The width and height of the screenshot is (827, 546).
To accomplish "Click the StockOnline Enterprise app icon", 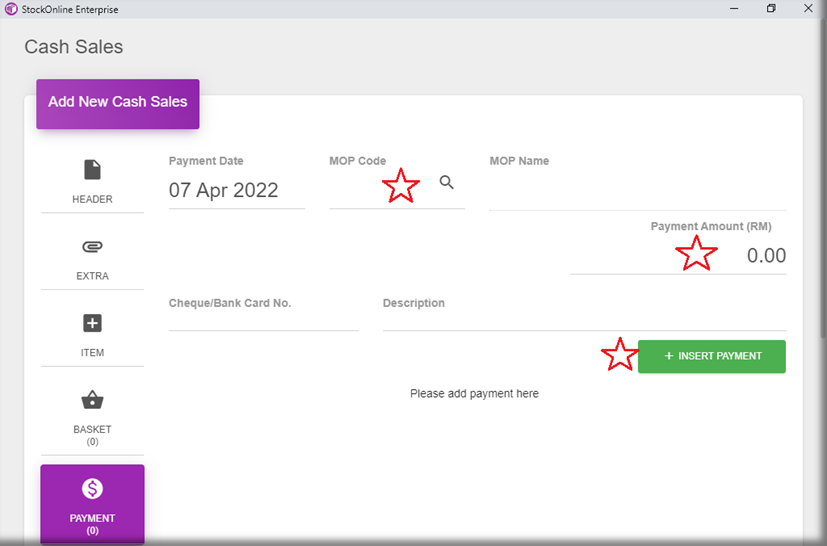I will (10, 9).
